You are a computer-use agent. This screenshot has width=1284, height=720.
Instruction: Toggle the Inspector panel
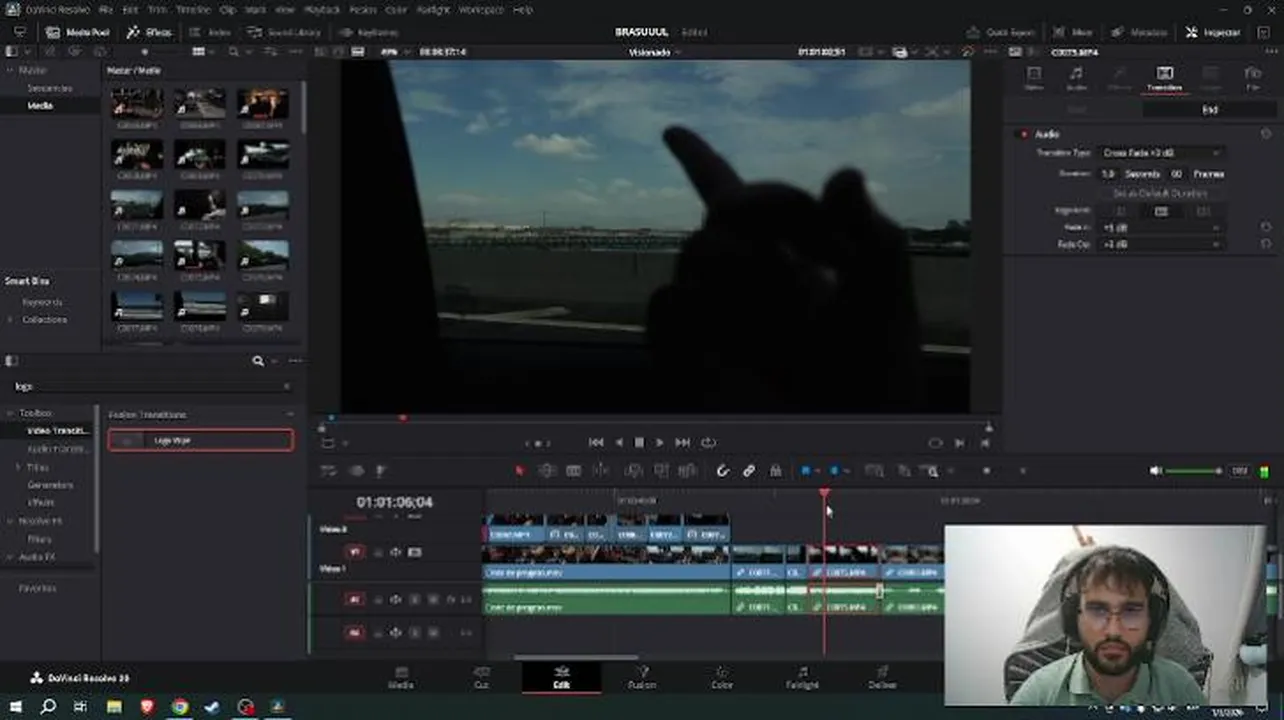1213,32
